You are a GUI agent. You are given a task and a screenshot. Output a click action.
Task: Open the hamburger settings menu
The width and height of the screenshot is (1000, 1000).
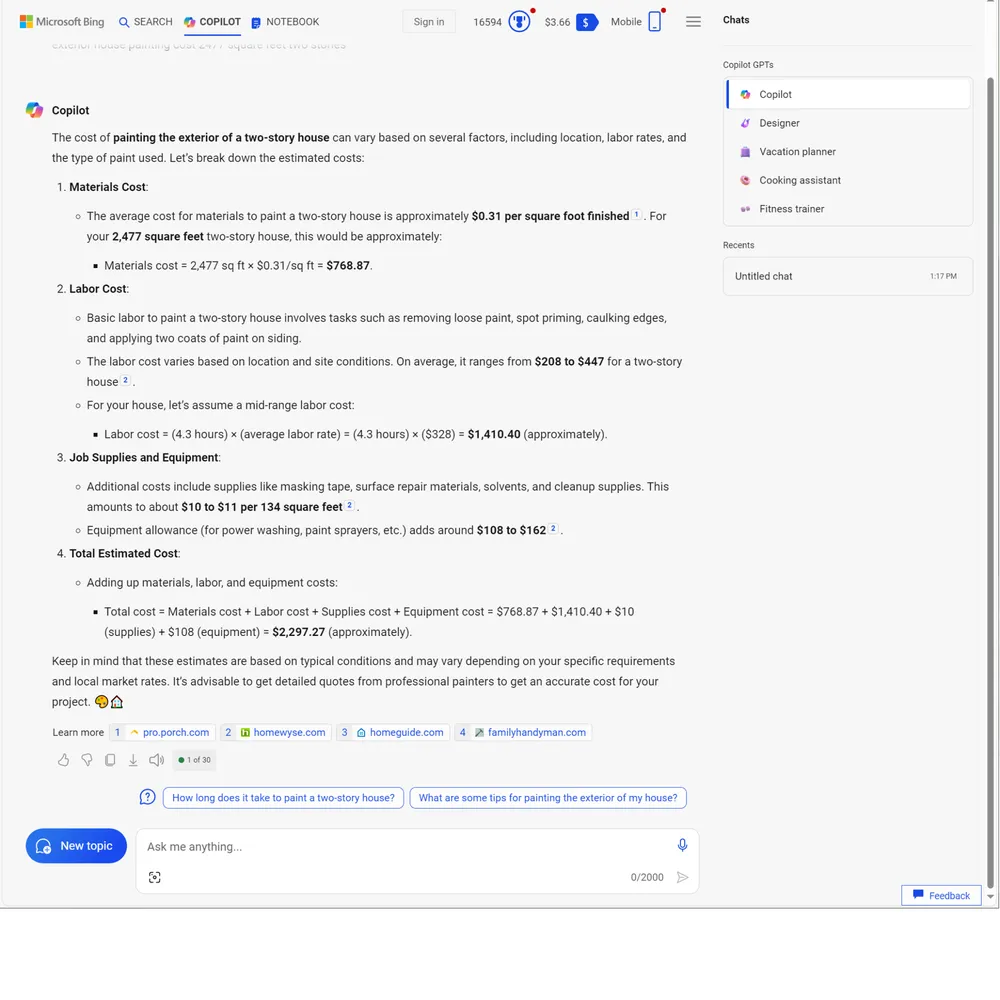(693, 22)
